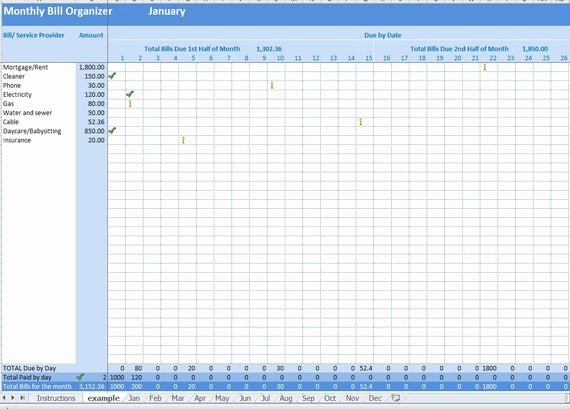Select the TOTAL Due by Day label
This screenshot has width=570, height=409.
pyautogui.click(x=29, y=368)
